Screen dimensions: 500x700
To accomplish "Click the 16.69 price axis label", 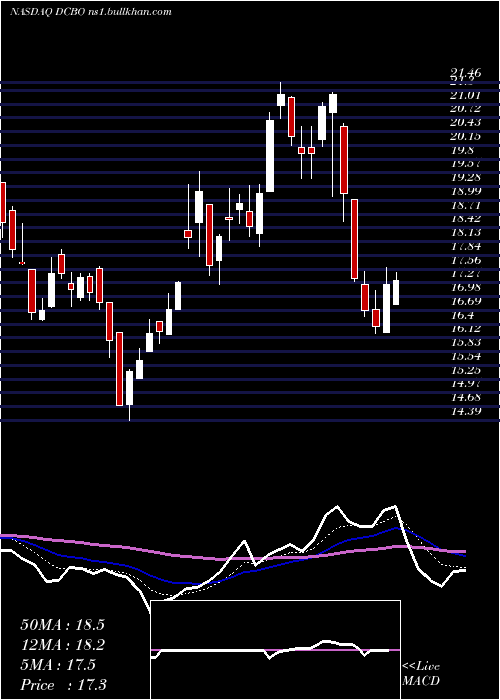I will (466, 301).
